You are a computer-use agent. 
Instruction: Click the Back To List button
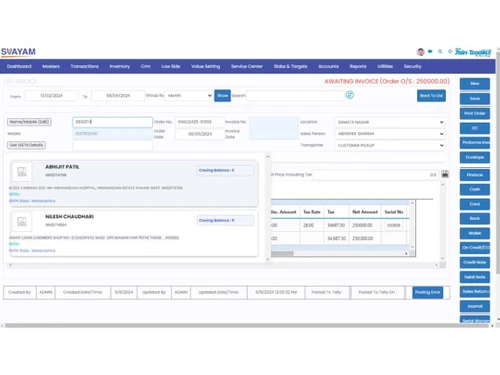(x=431, y=96)
